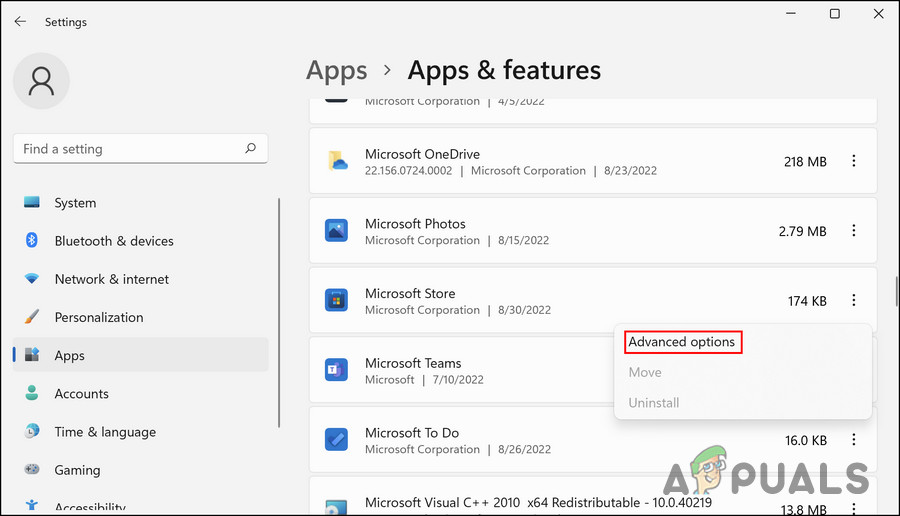Maximize the Settings window

tap(835, 13)
